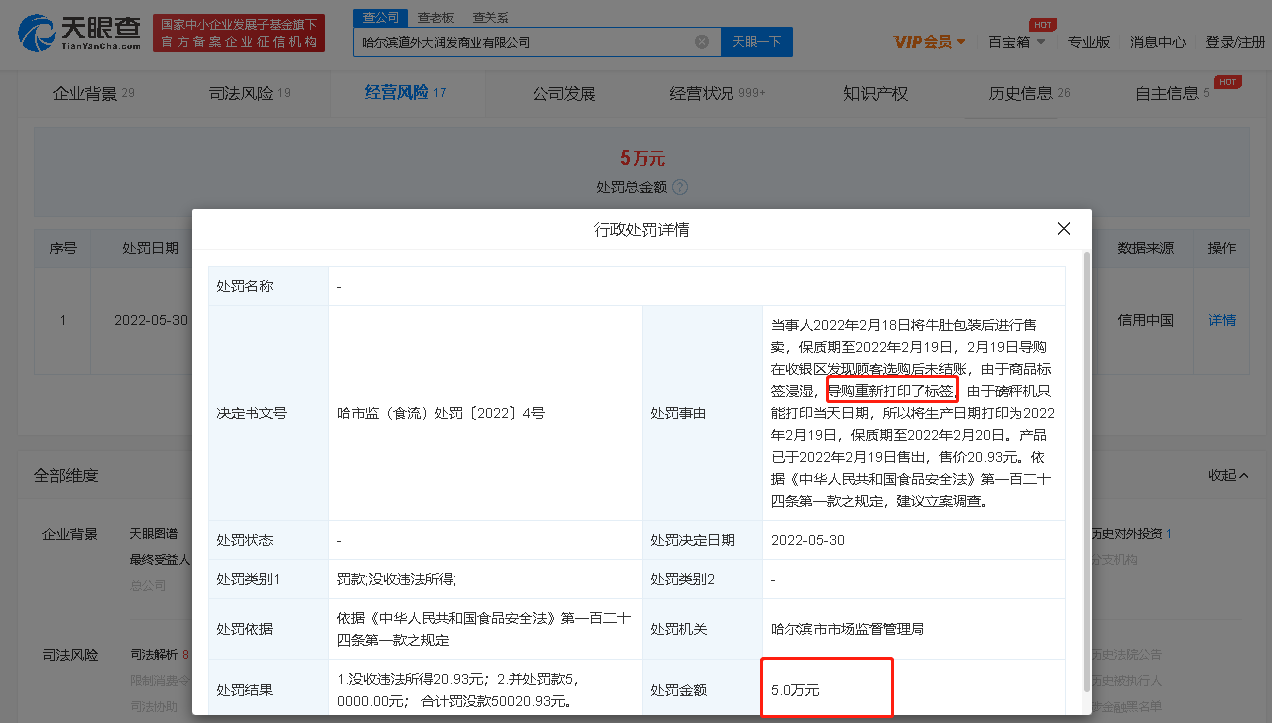This screenshot has width=1272, height=723.
Task: Open 消息中心
Action: [1158, 42]
